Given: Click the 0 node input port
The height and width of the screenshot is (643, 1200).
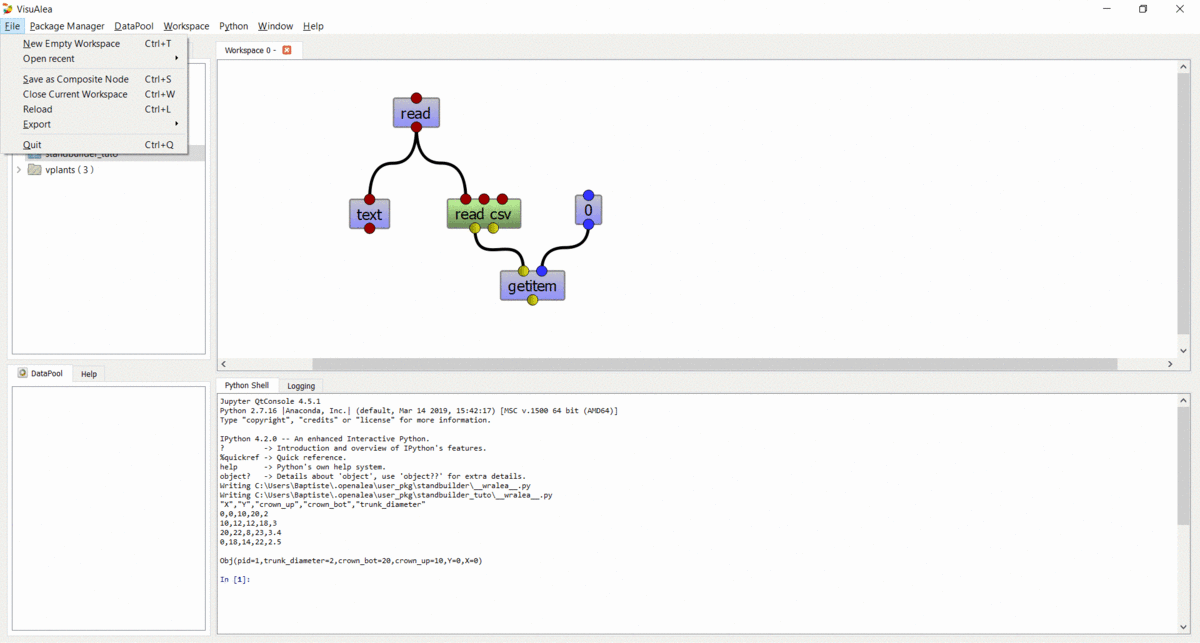Looking at the screenshot, I should 588,195.
